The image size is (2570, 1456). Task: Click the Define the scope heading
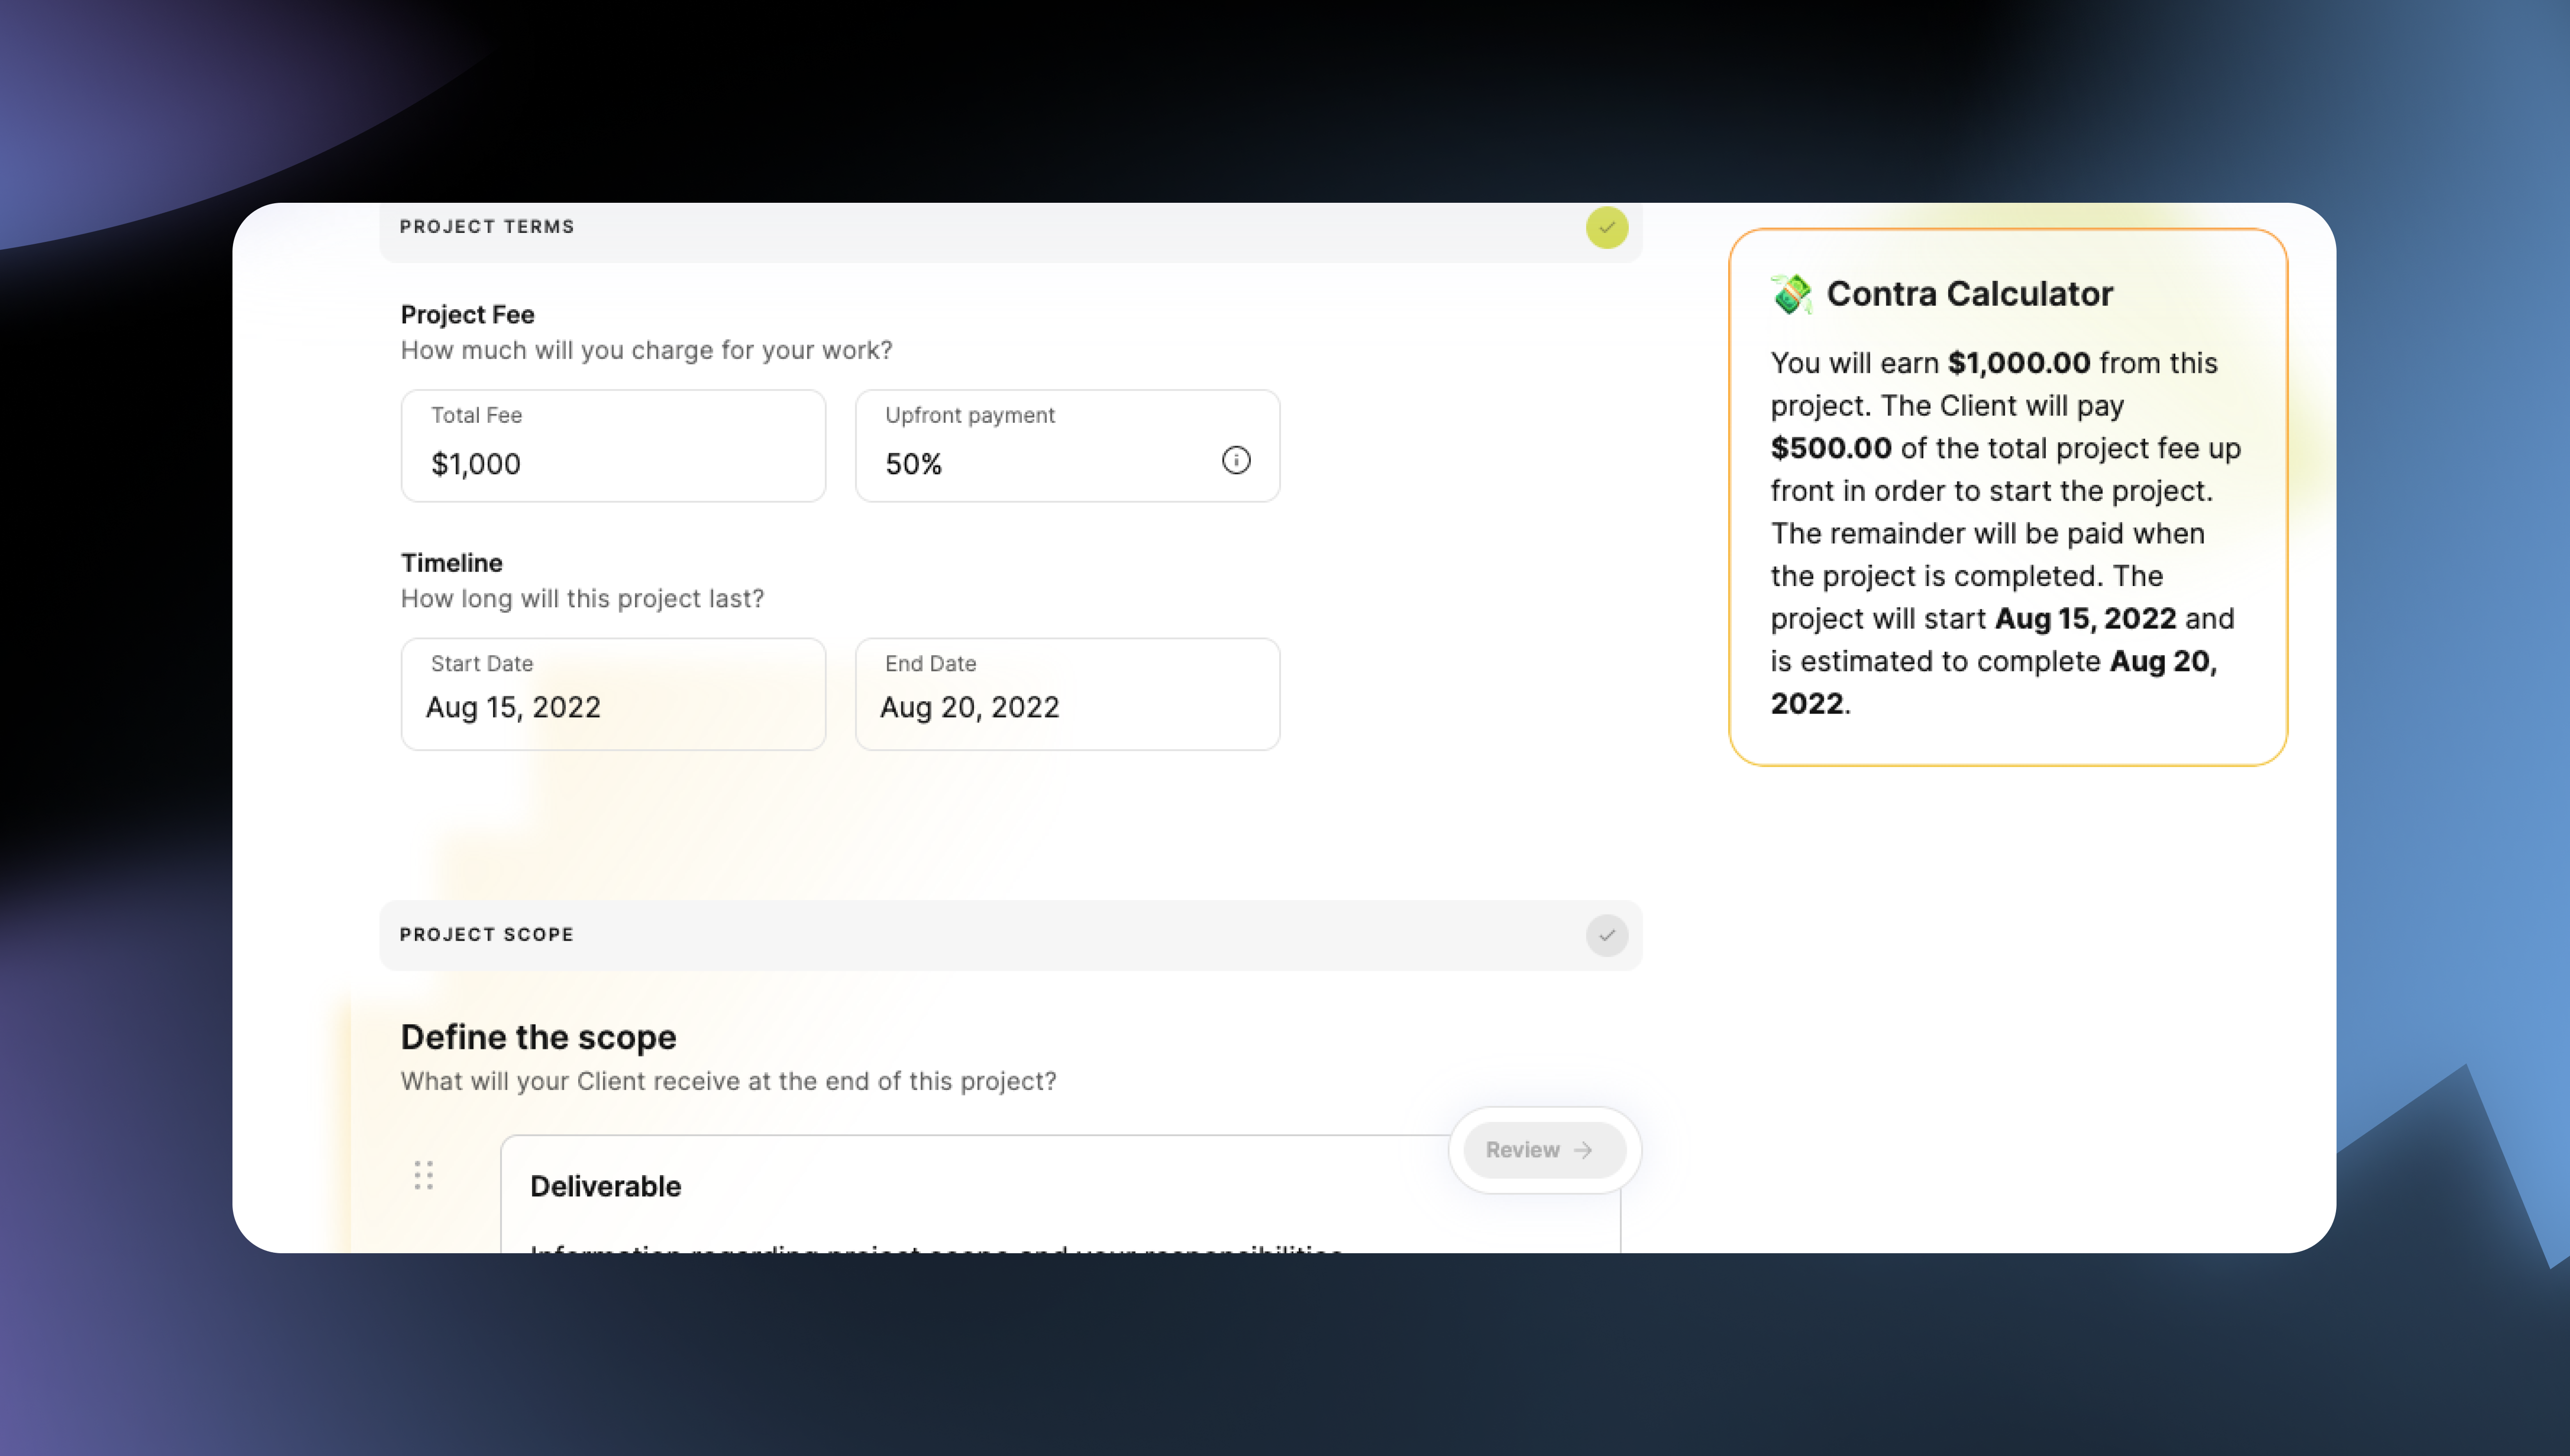pos(538,1037)
